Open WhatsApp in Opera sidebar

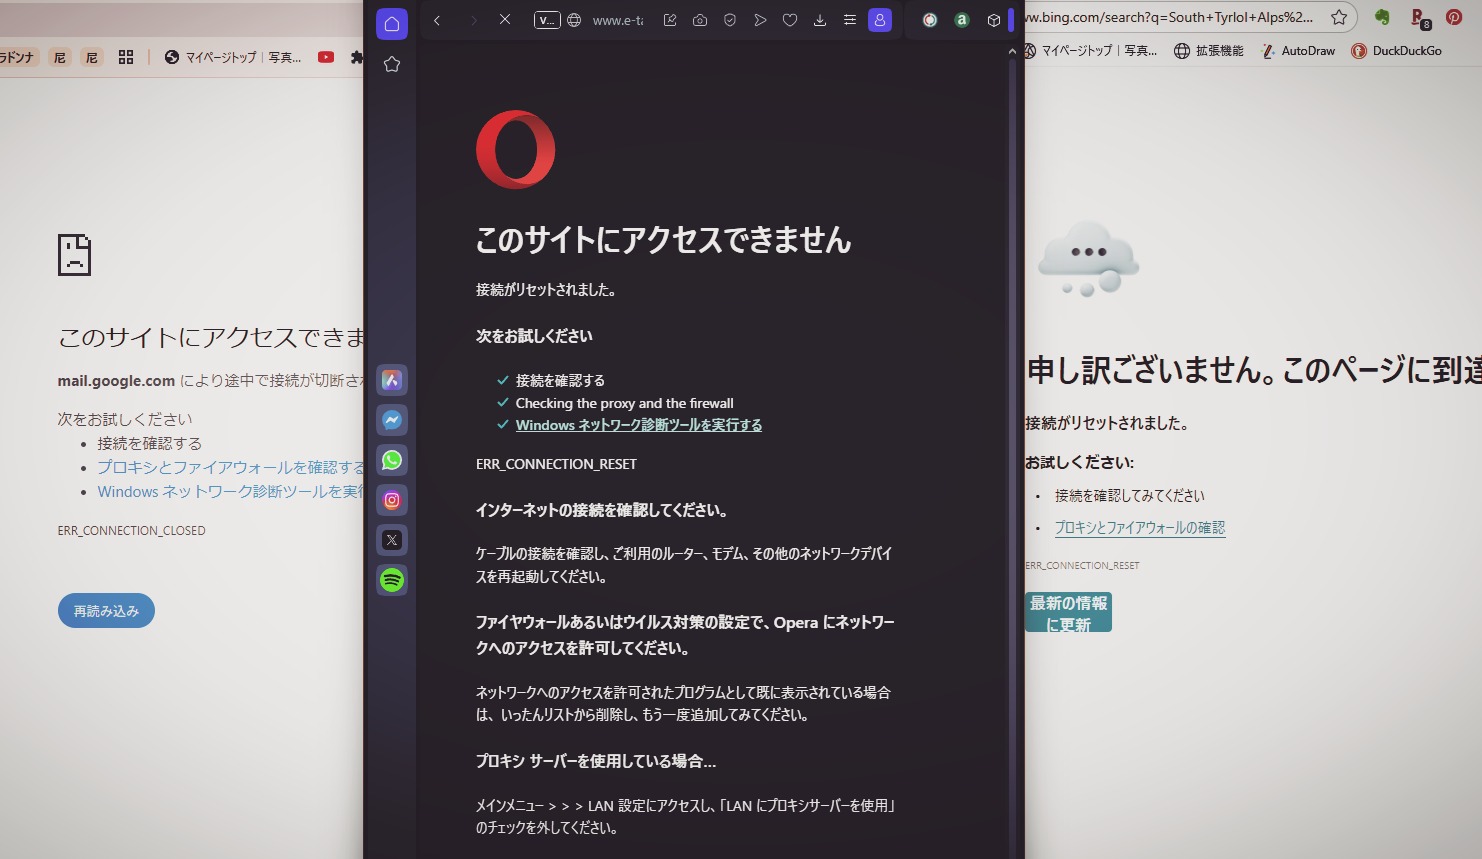(x=392, y=460)
